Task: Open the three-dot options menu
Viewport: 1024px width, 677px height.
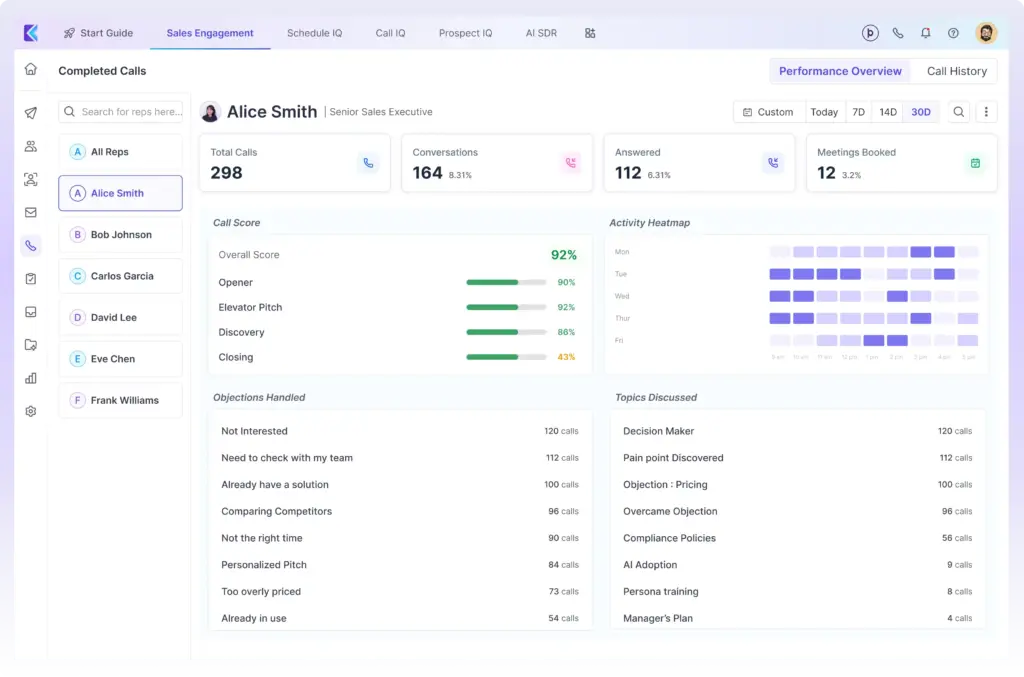Action: 987,111
